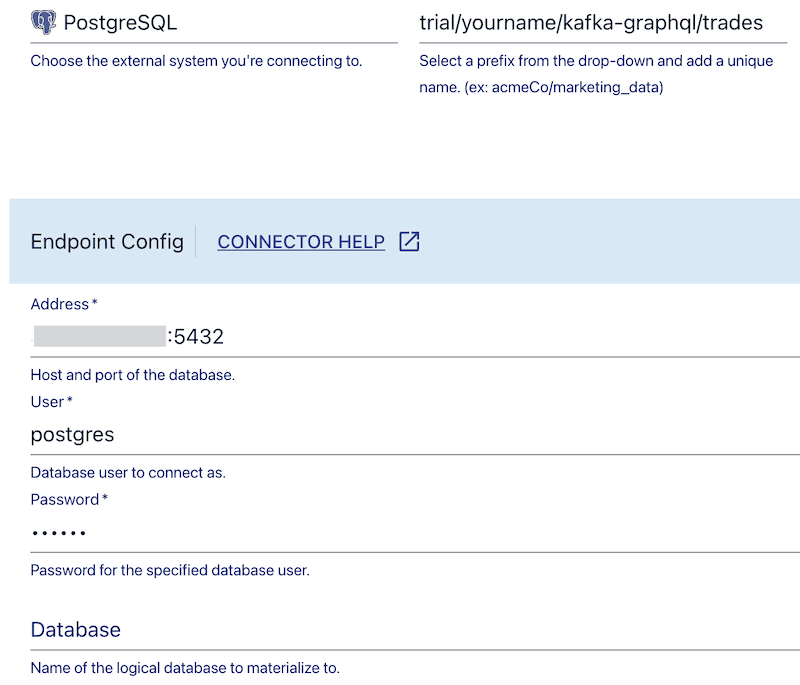Open the external-link icon beside CONNECTOR HELP

[x=408, y=242]
